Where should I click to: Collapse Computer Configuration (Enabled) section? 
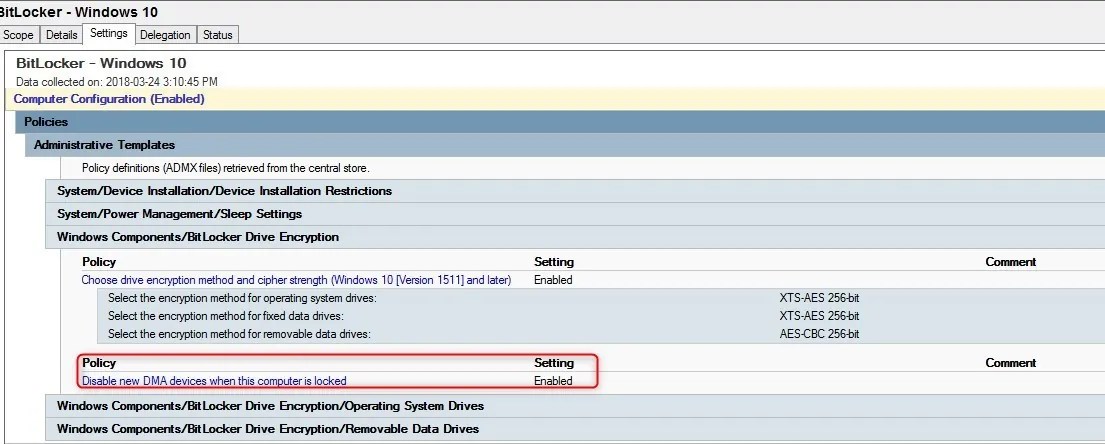[555, 99]
